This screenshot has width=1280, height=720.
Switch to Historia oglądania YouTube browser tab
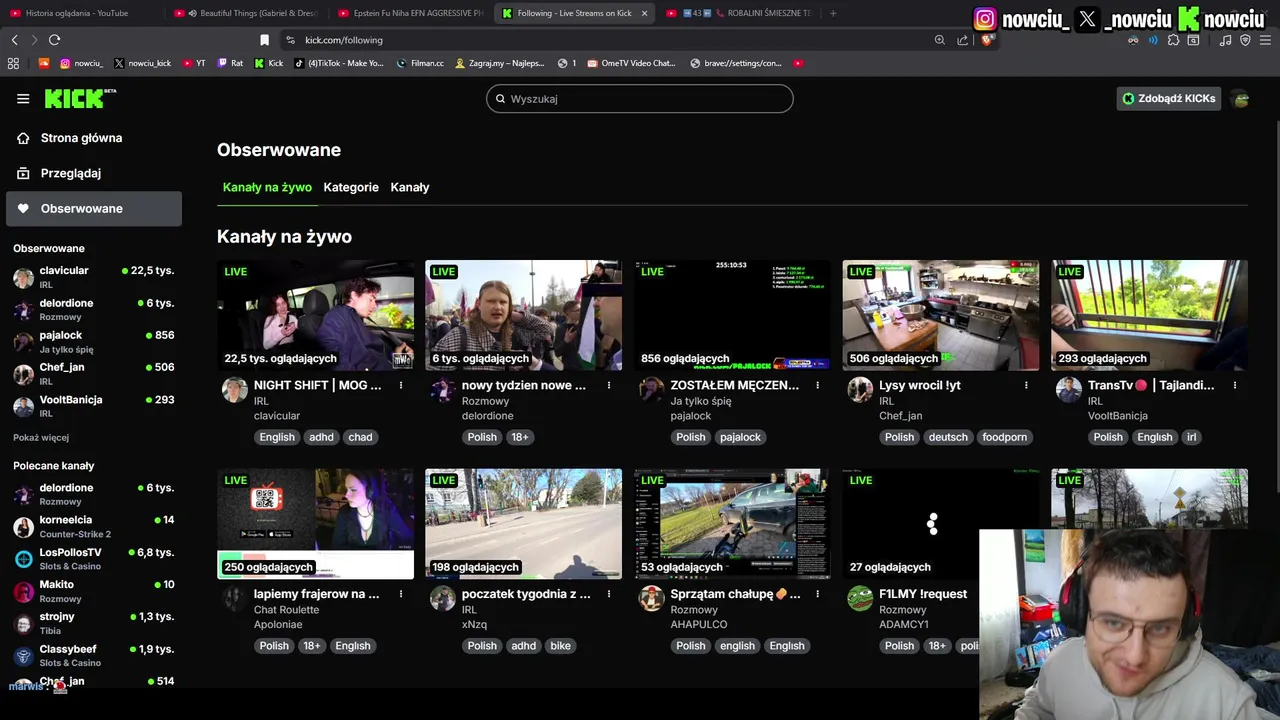[x=78, y=13]
